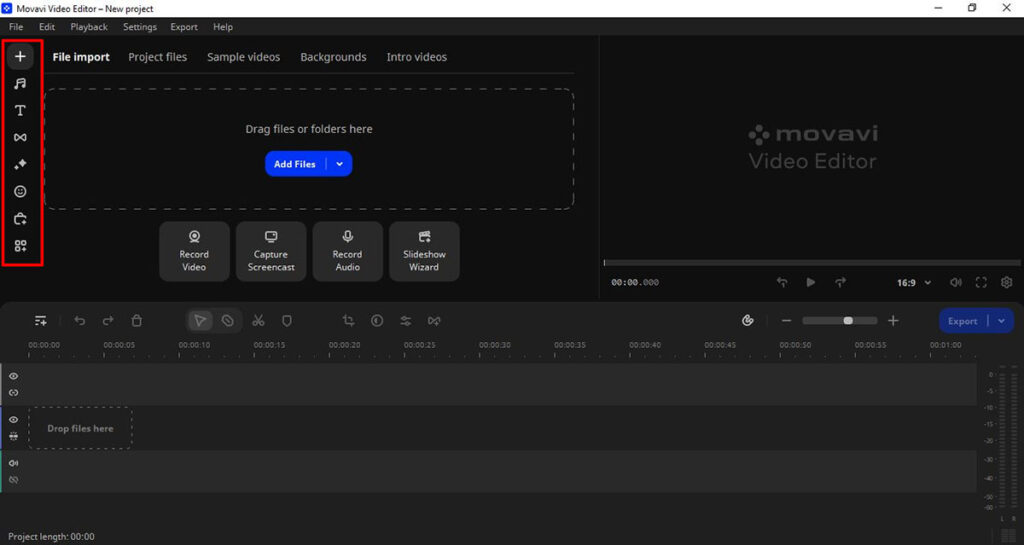Switch to File import tab
This screenshot has width=1024, height=545.
[81, 57]
